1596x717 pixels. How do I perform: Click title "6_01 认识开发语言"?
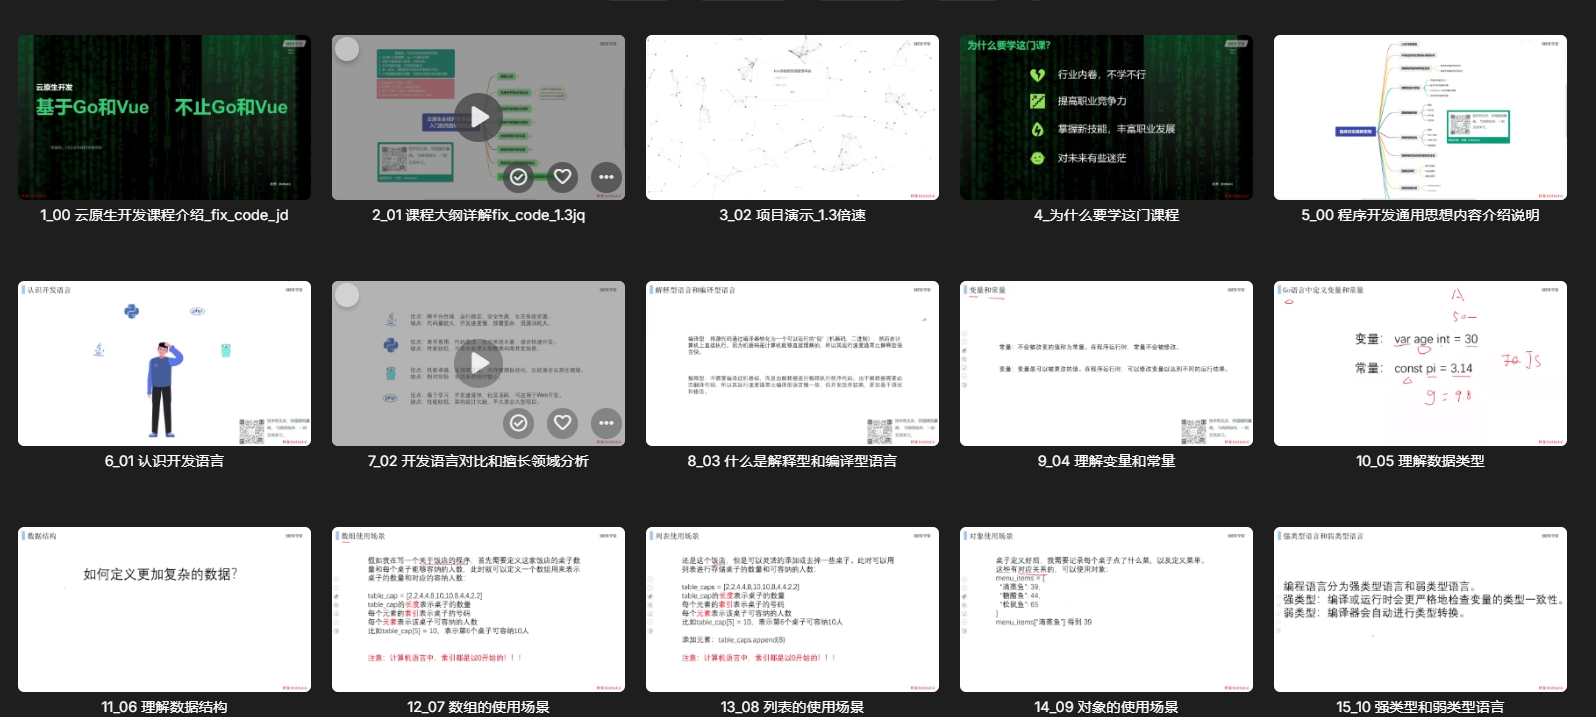pyautogui.click(x=164, y=461)
